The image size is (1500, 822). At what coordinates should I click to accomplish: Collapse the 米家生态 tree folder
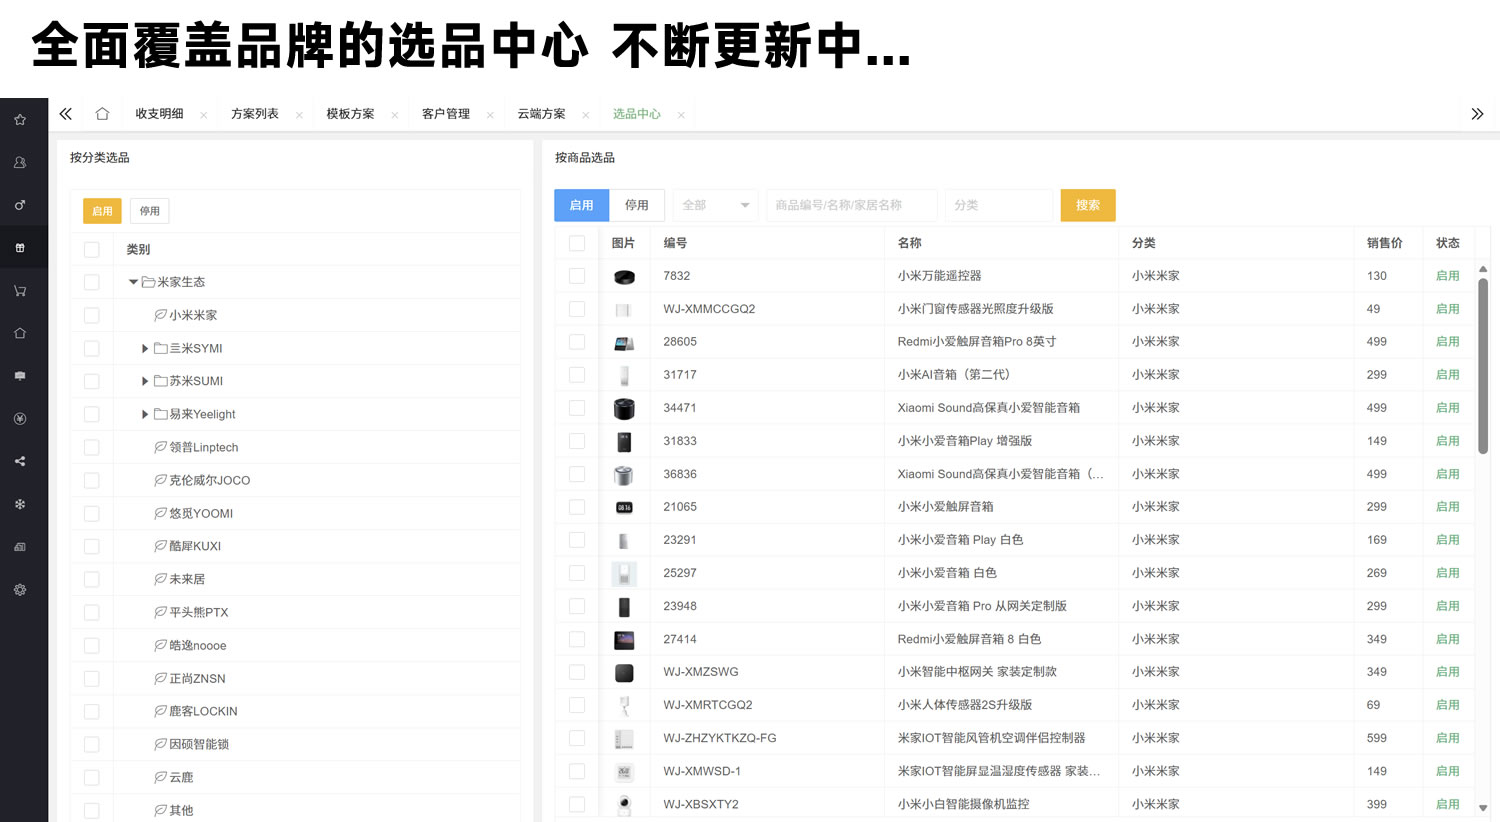pyautogui.click(x=133, y=282)
